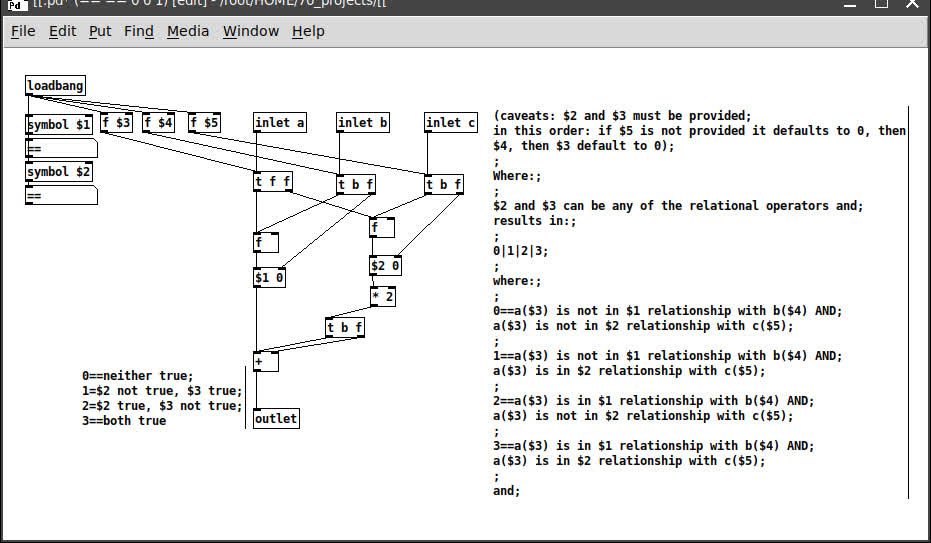Select the 'symbol $2' object box
The image size is (931, 543).
point(59,172)
